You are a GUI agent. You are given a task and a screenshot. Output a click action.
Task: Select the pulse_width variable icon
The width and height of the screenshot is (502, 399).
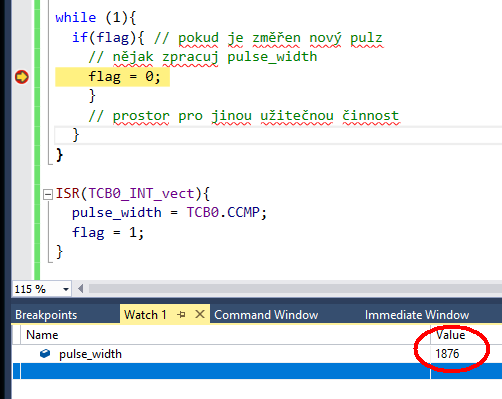coord(45,354)
